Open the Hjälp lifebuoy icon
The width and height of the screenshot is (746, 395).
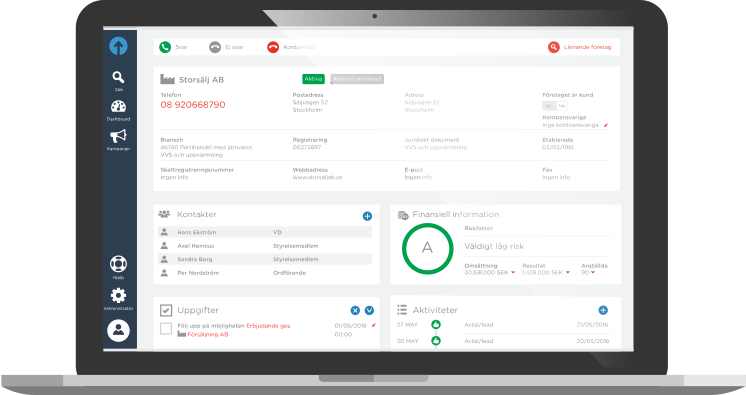pyautogui.click(x=118, y=264)
